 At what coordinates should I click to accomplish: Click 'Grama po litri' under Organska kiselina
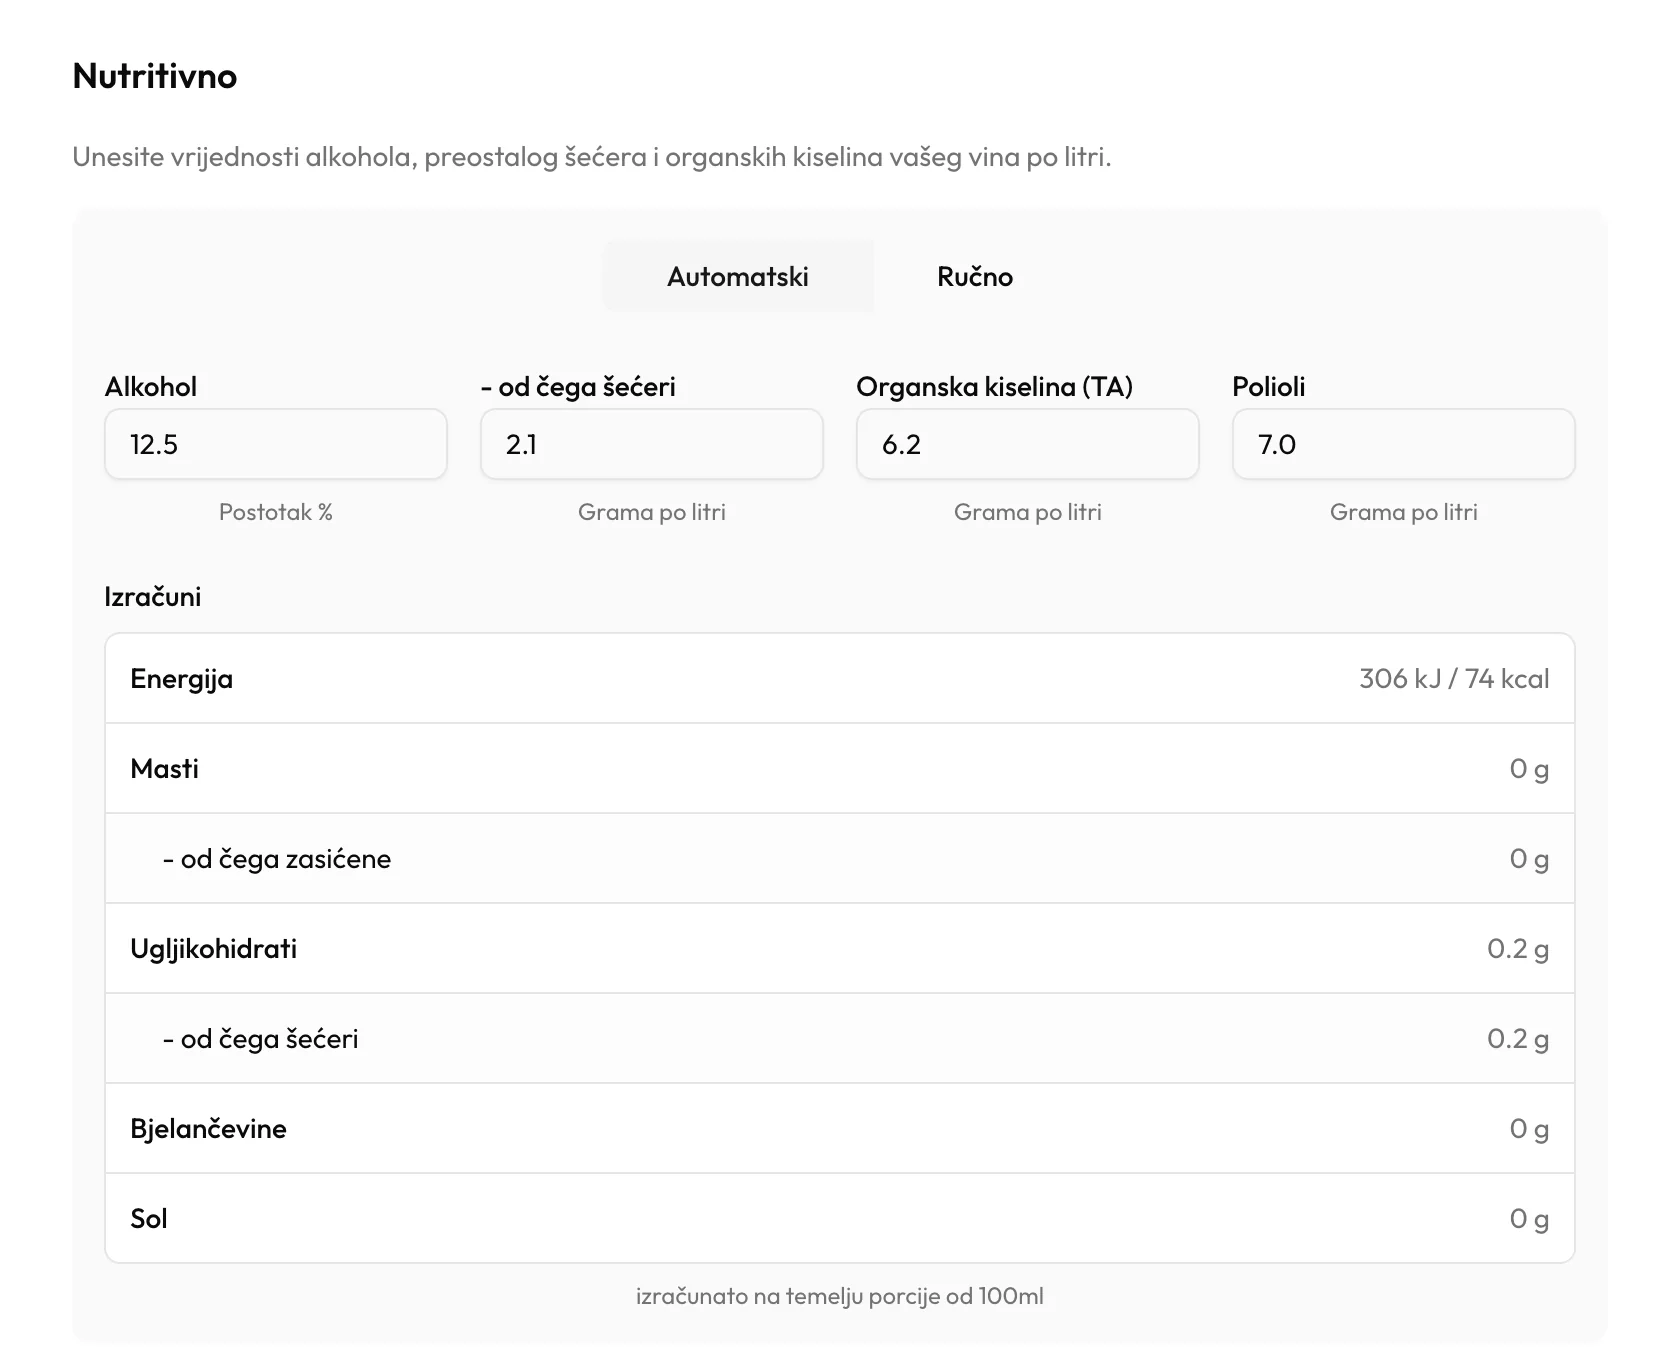click(x=1028, y=512)
